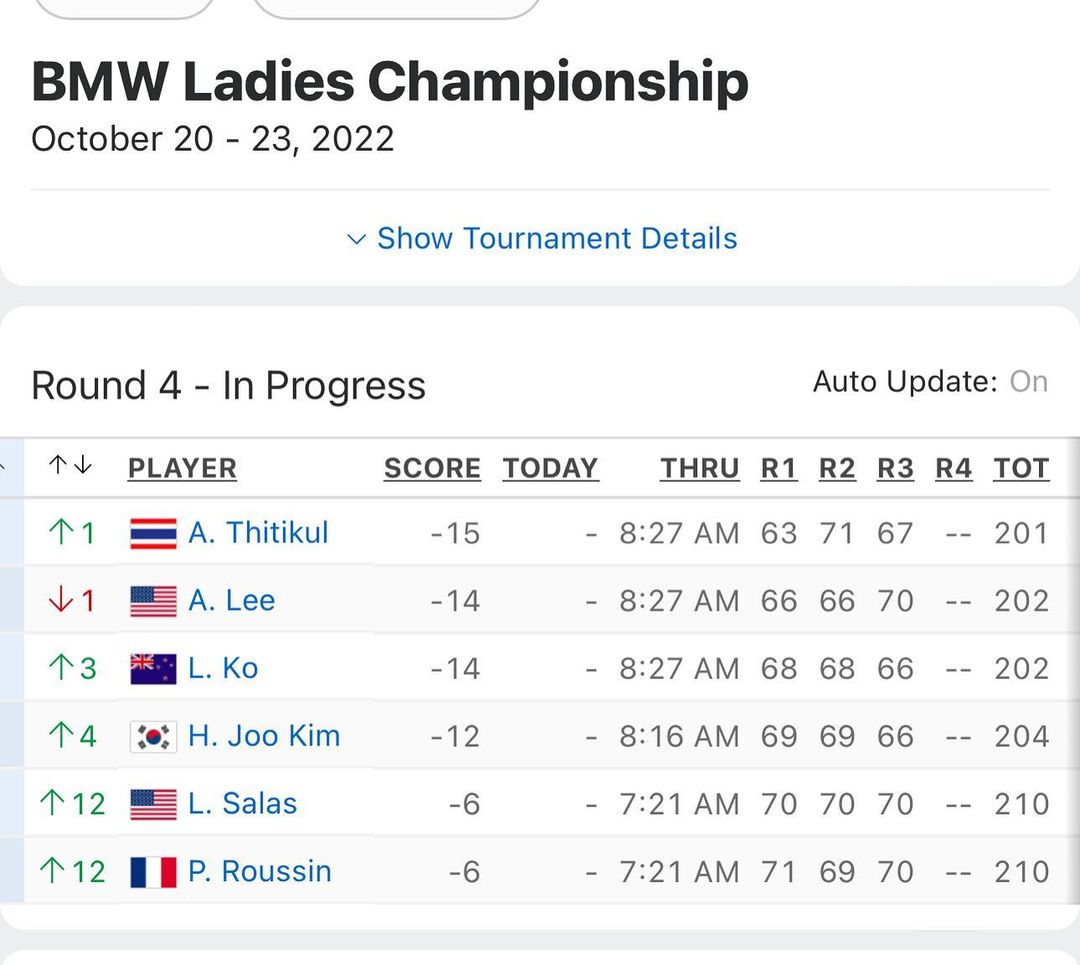
Task: Open H. Joo Kim player link
Action: point(264,736)
